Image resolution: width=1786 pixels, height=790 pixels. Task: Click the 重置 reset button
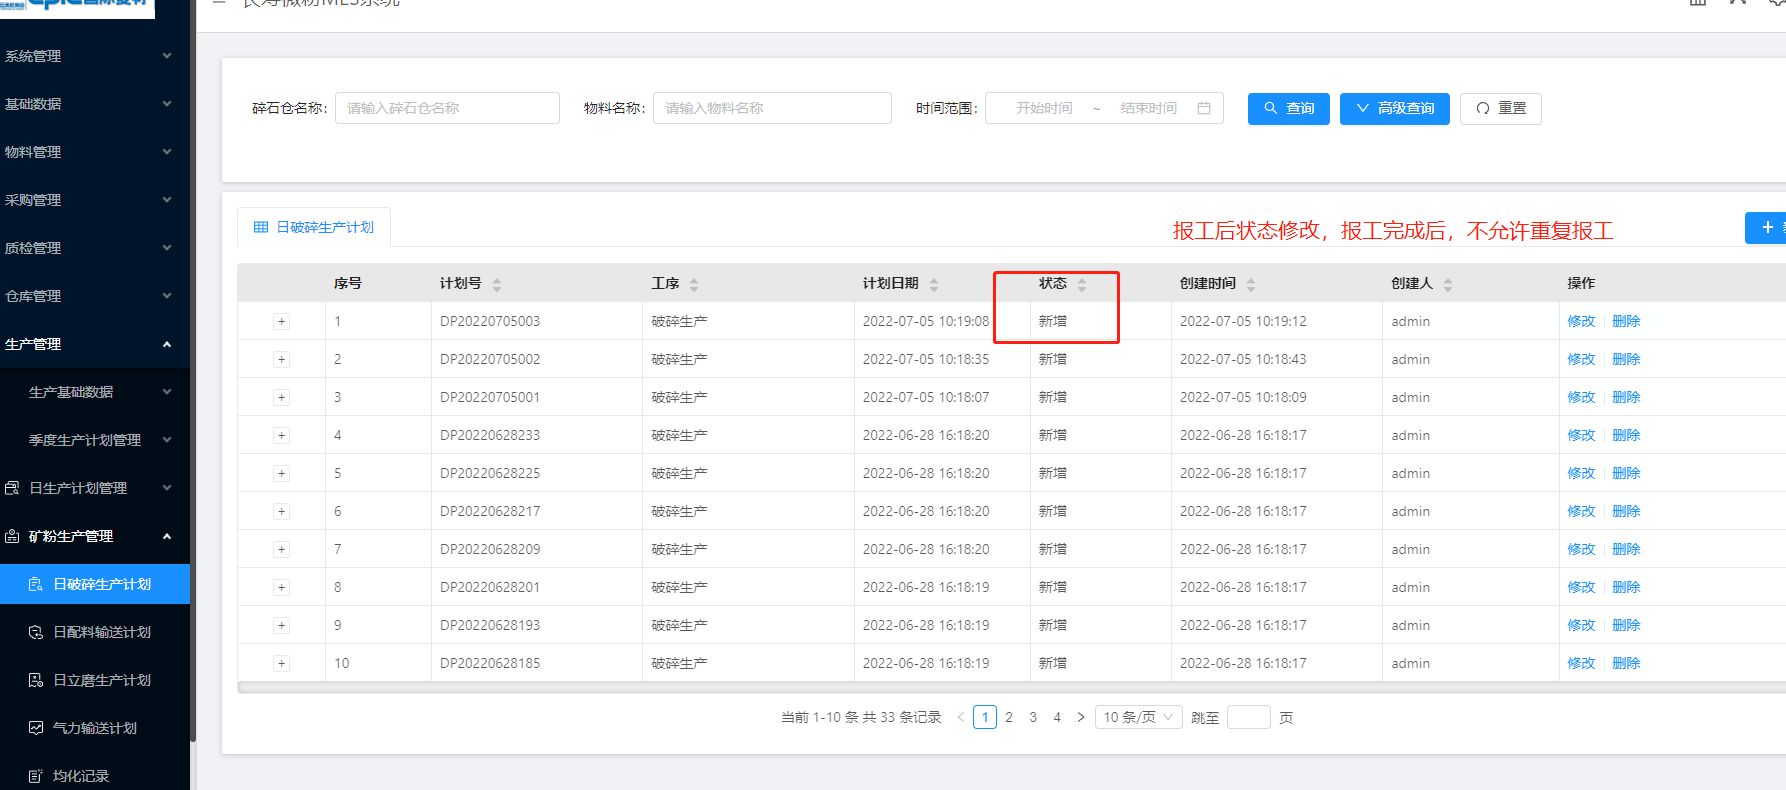(1501, 108)
